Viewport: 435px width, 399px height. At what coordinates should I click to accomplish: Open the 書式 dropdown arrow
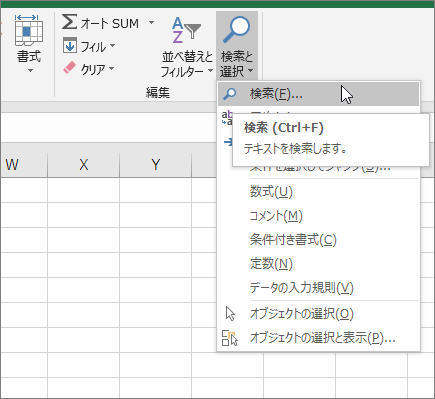click(30, 70)
